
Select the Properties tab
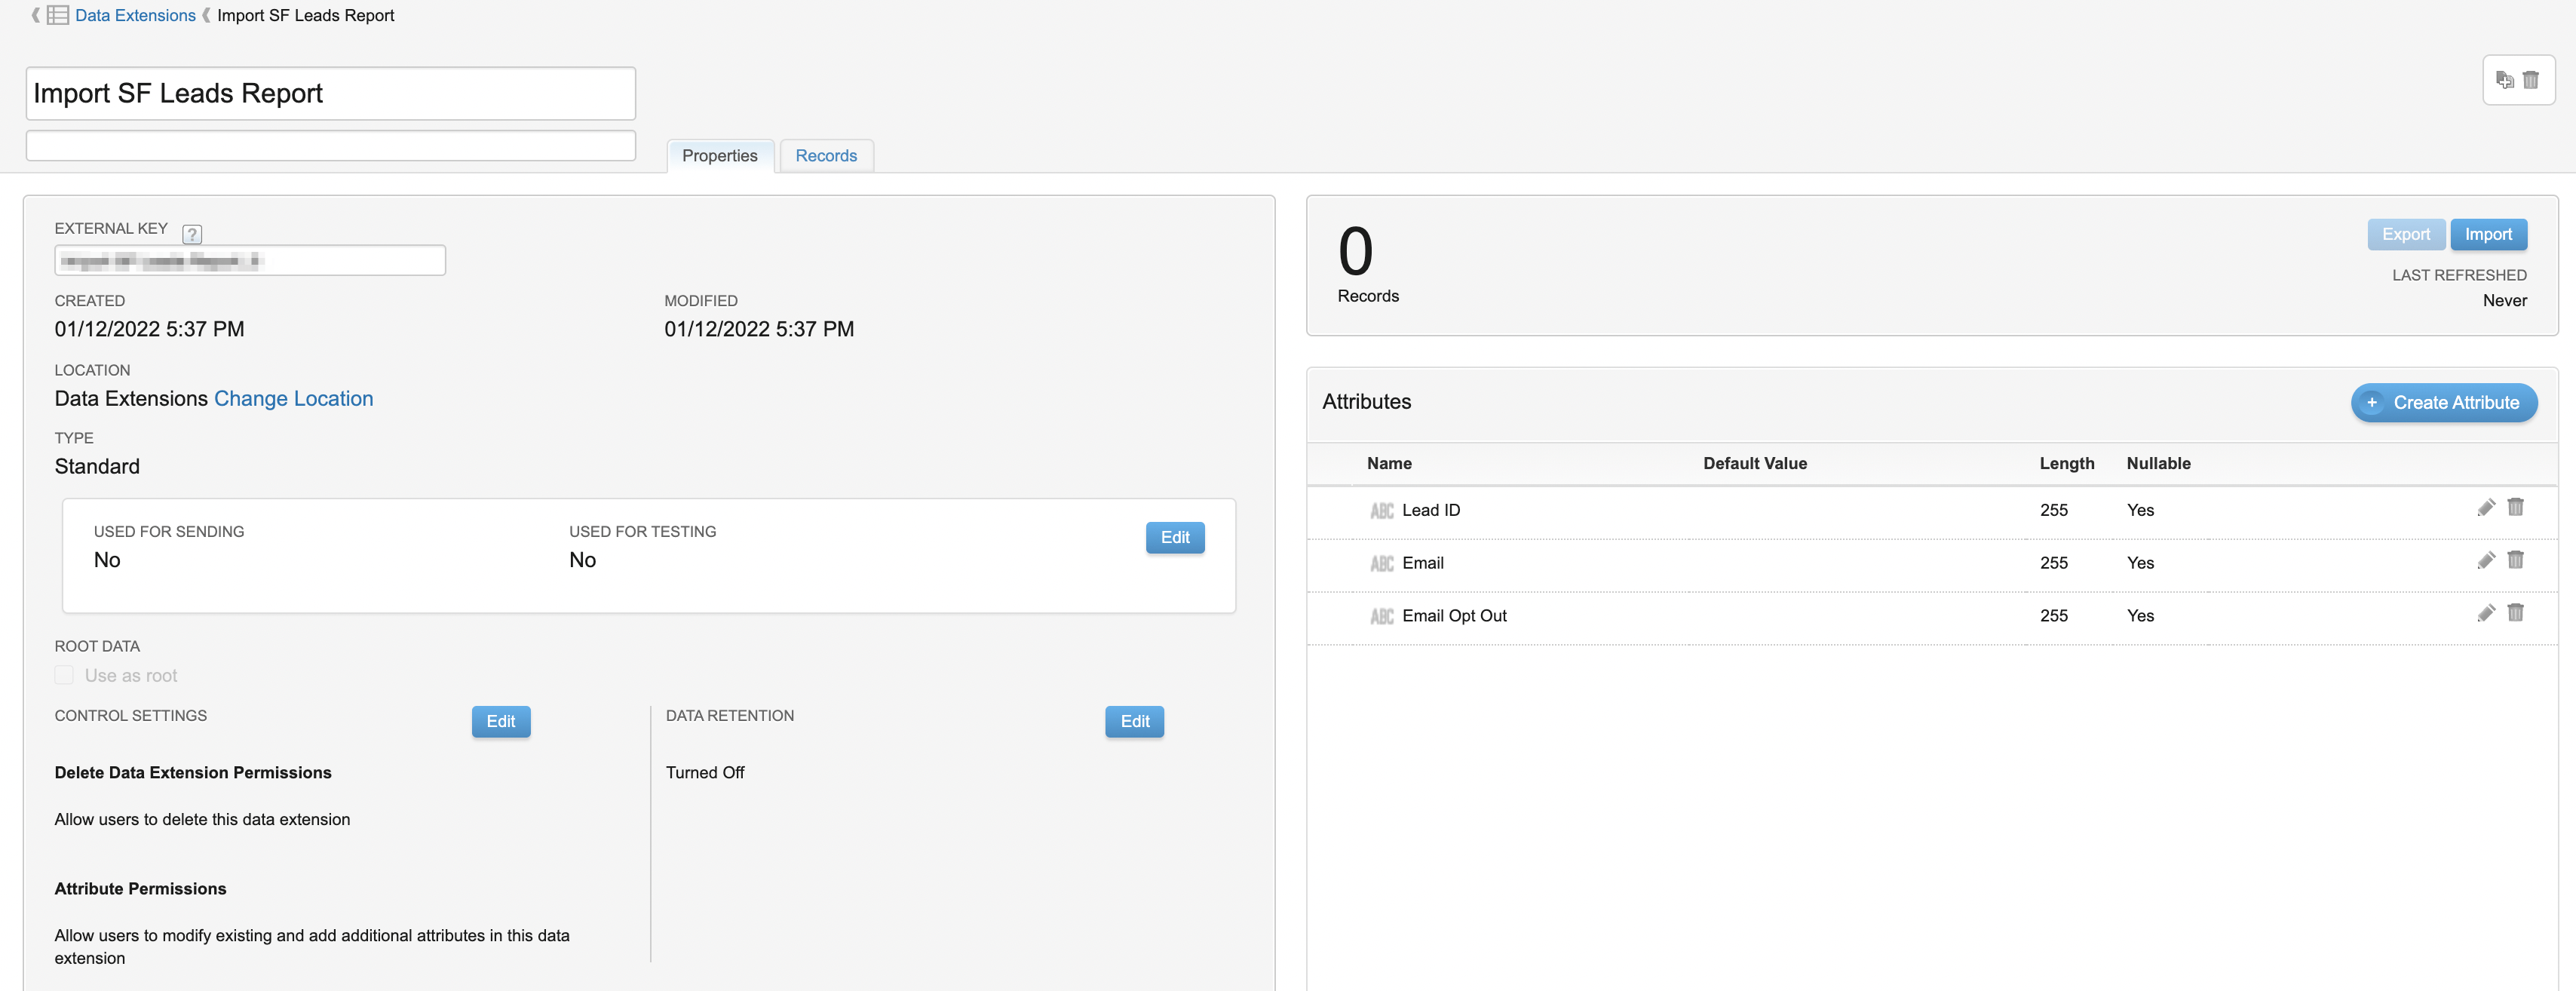point(719,156)
